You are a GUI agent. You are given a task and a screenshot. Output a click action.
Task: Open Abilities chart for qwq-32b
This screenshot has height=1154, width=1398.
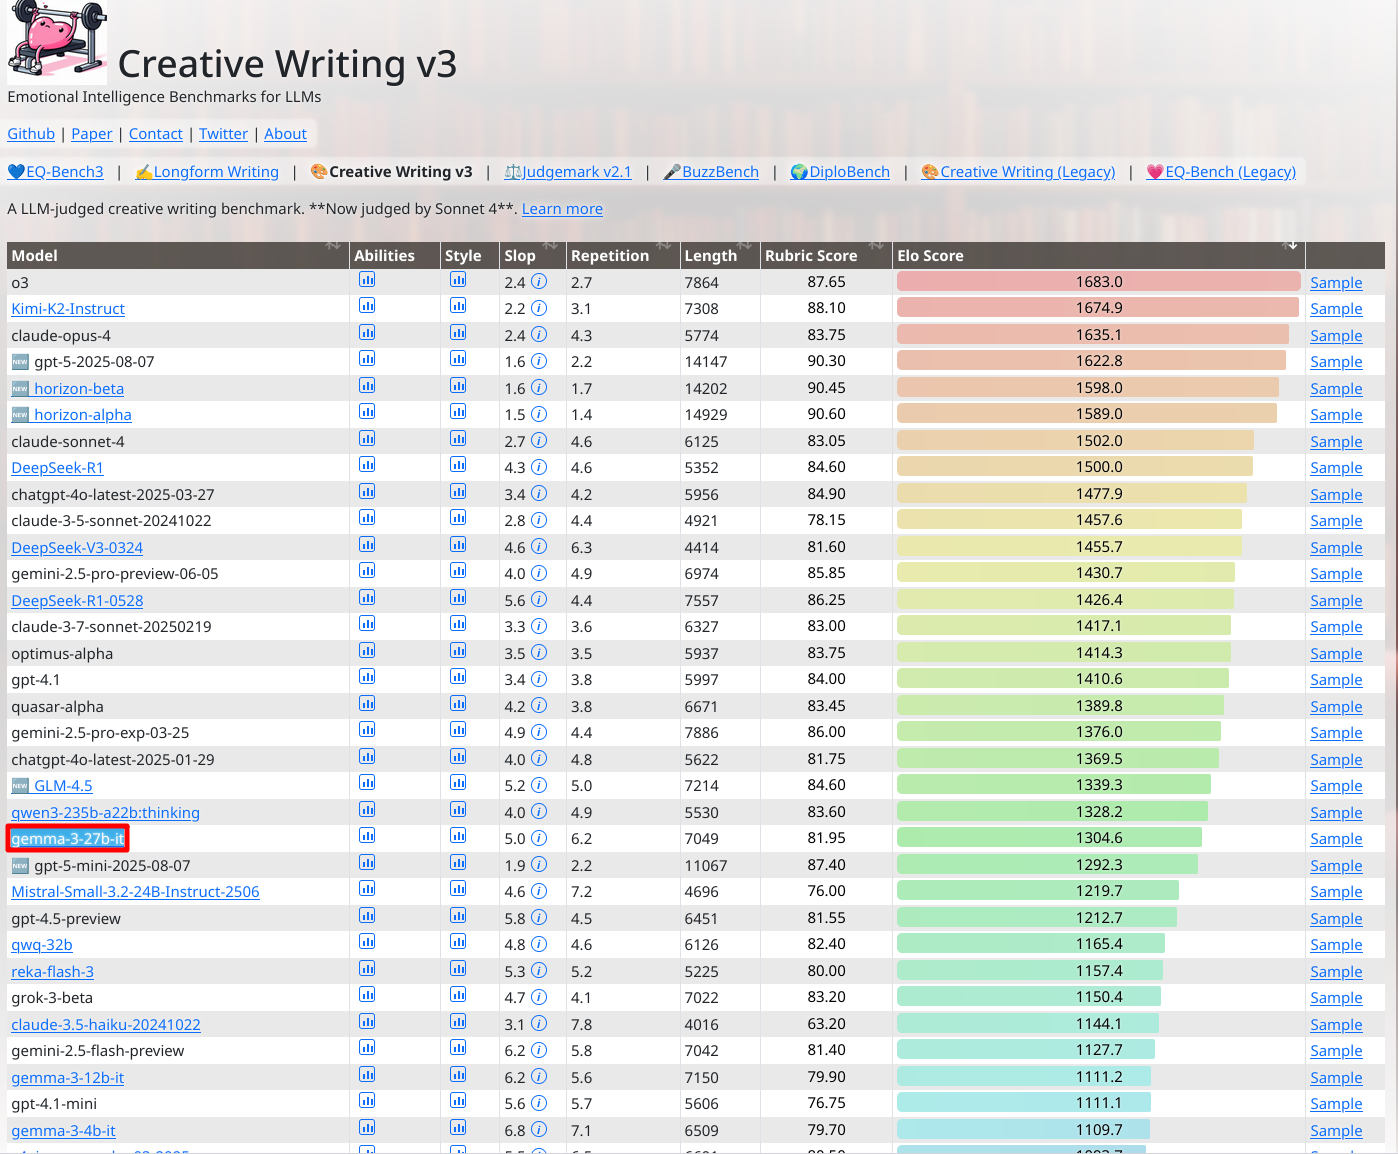[367, 942]
